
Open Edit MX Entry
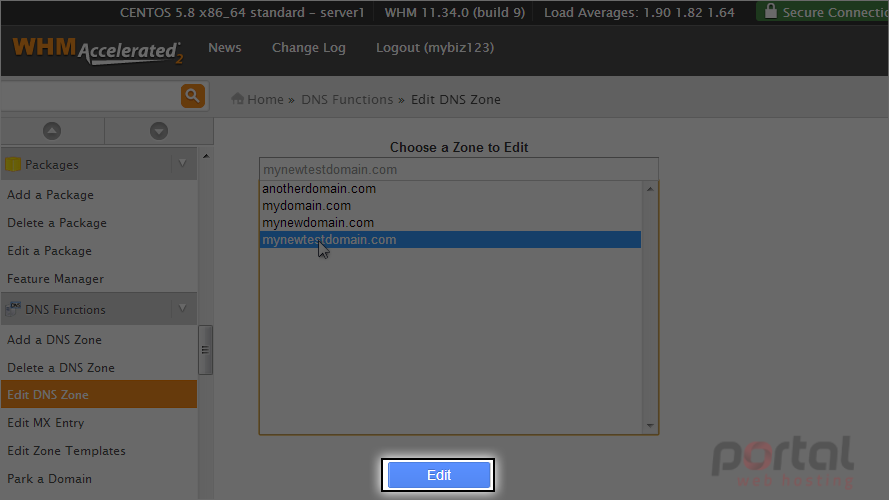pos(45,423)
